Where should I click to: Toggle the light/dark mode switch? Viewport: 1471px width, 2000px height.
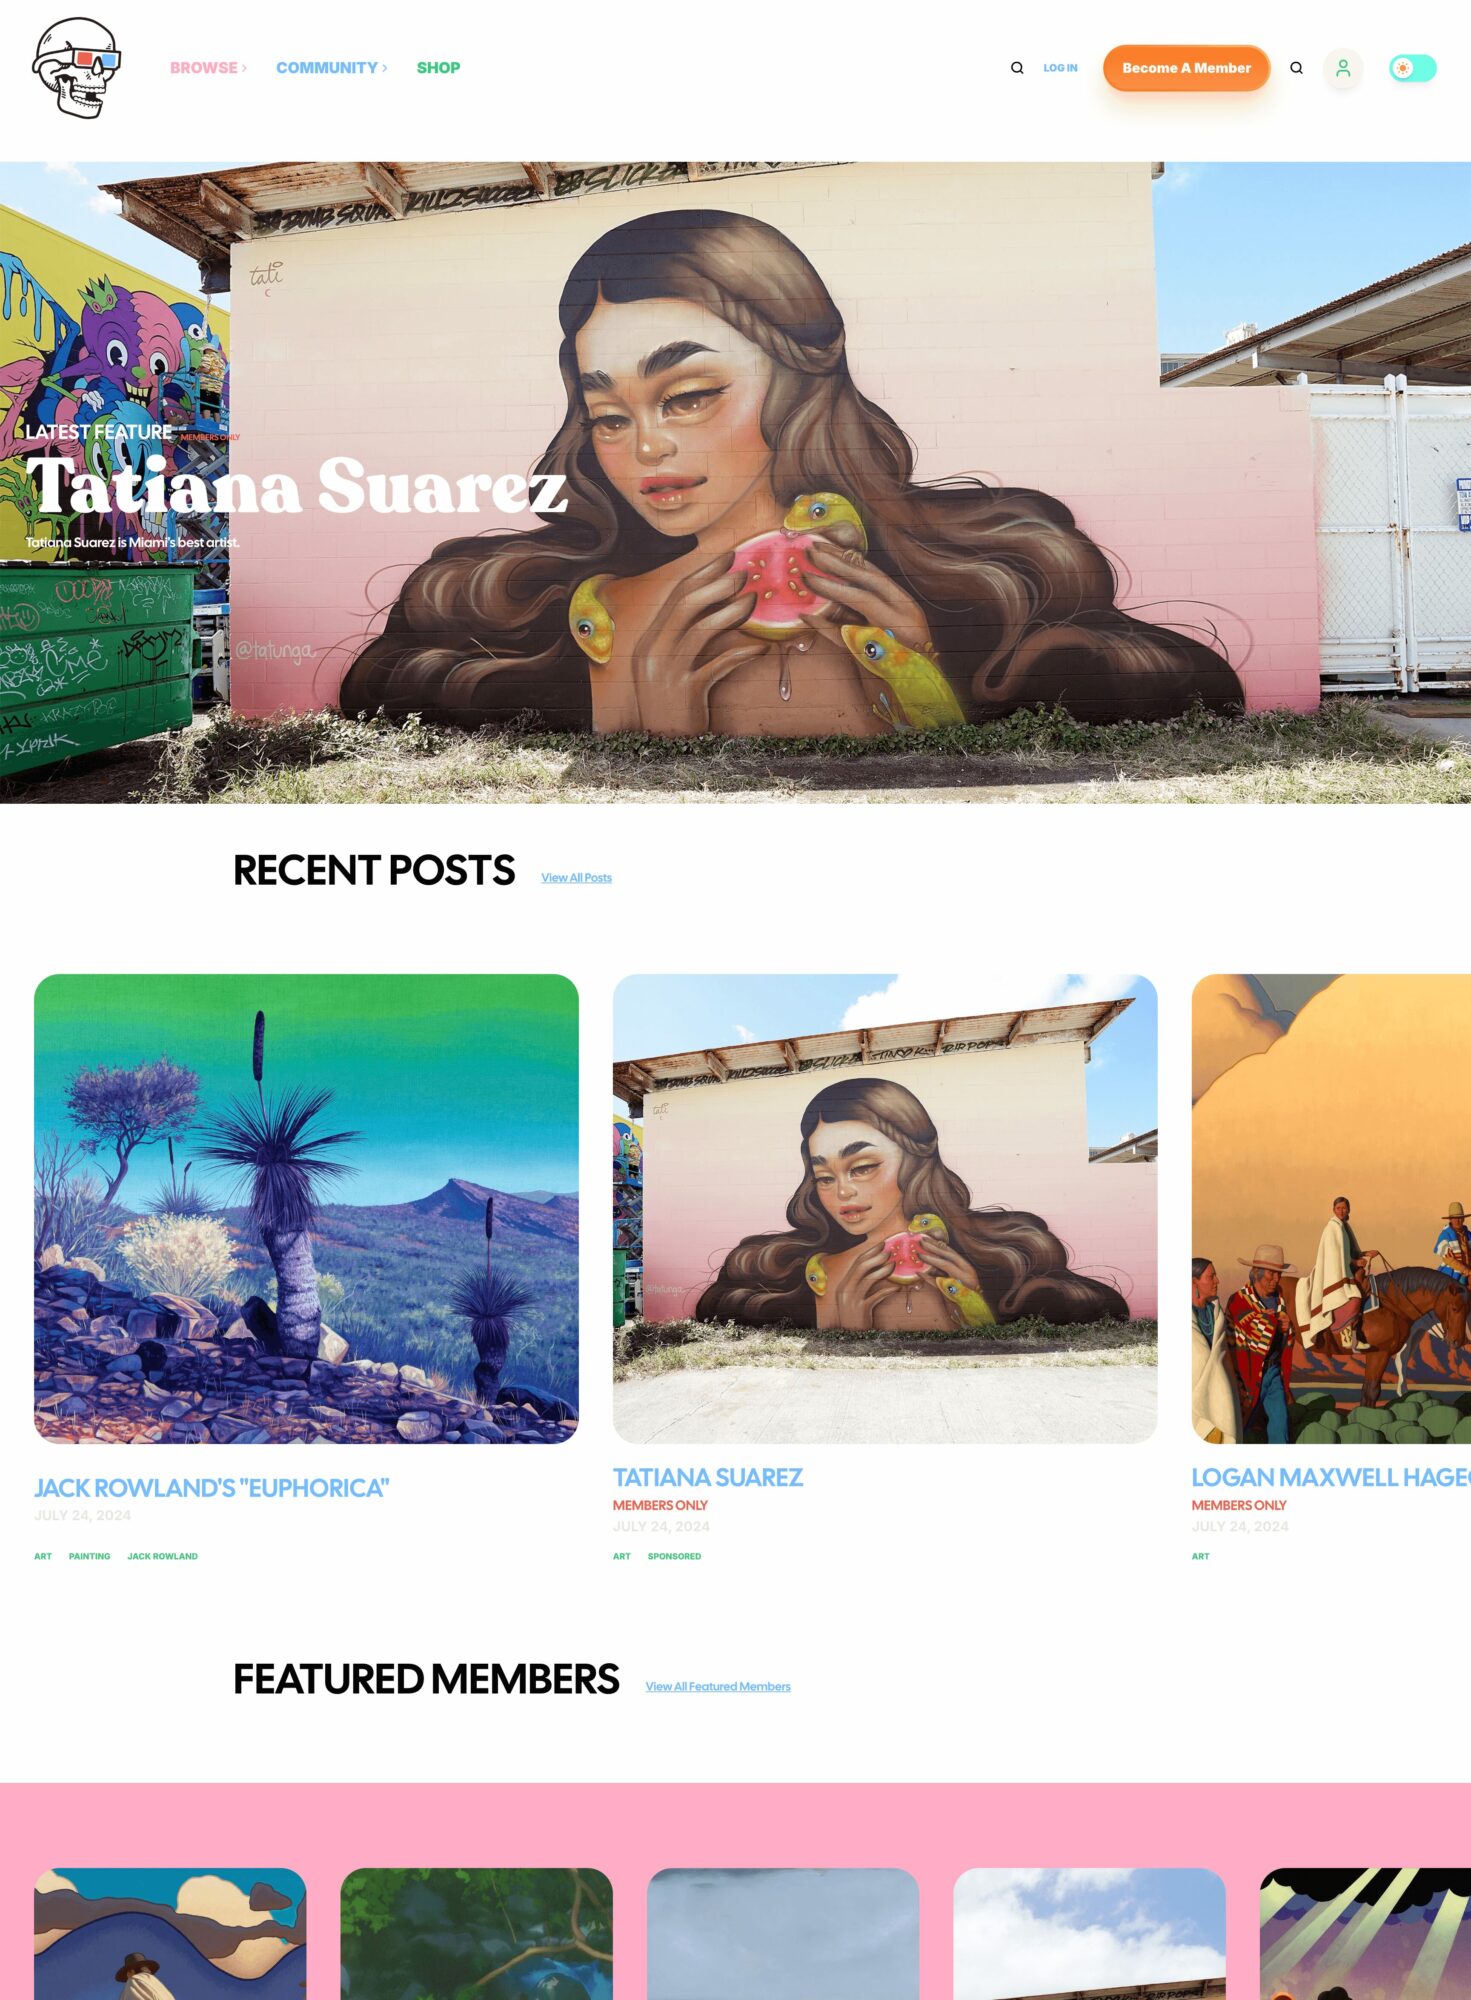pyautogui.click(x=1413, y=68)
